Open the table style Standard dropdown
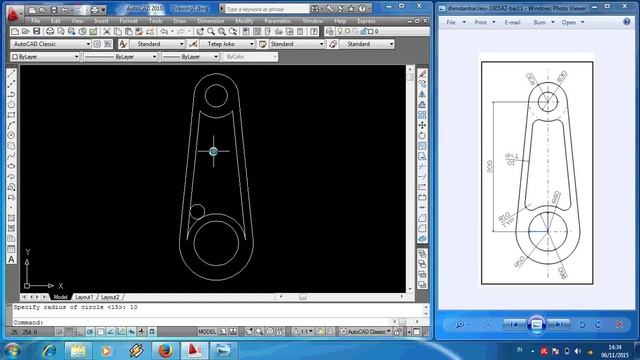Screen dimensions: 640x360 point(297,44)
